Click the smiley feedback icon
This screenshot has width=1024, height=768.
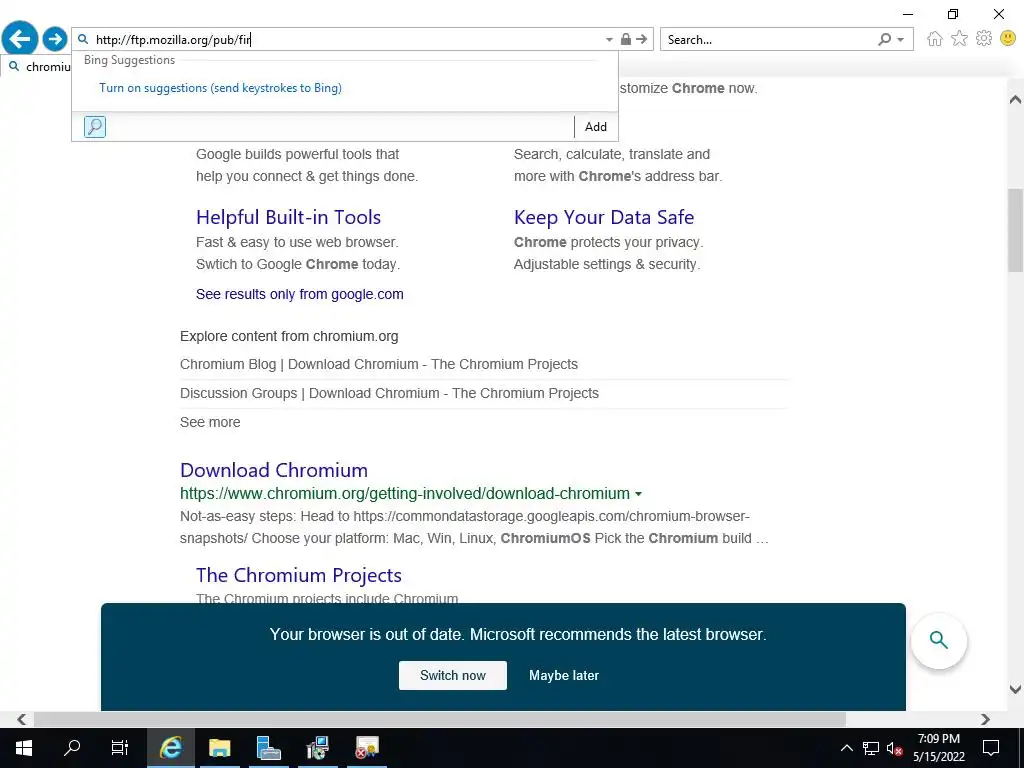click(1008, 39)
